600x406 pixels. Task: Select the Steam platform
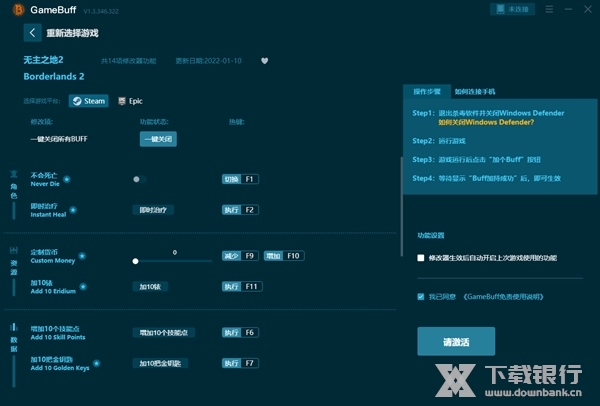88,101
